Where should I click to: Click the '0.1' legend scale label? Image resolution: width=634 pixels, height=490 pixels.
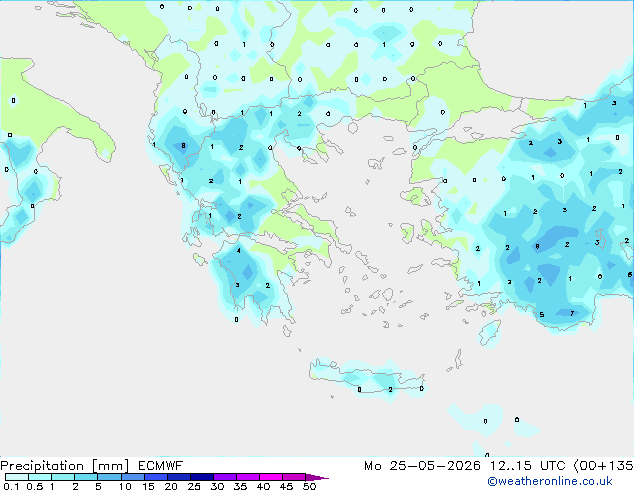point(11,486)
